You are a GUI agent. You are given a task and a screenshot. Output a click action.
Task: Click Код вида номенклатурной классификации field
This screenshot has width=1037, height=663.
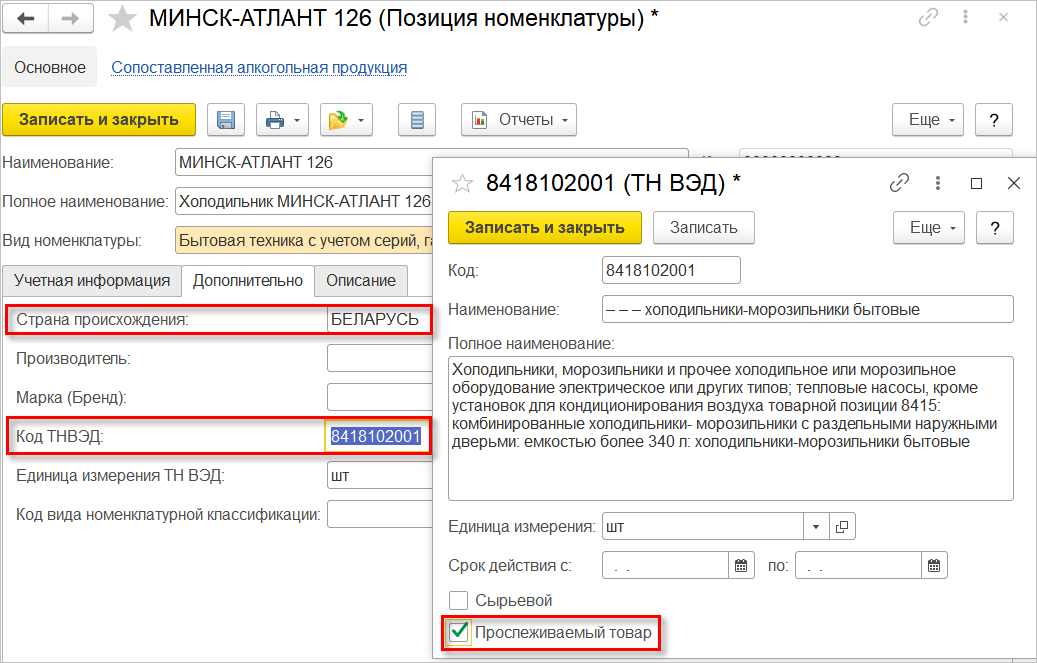coord(380,514)
